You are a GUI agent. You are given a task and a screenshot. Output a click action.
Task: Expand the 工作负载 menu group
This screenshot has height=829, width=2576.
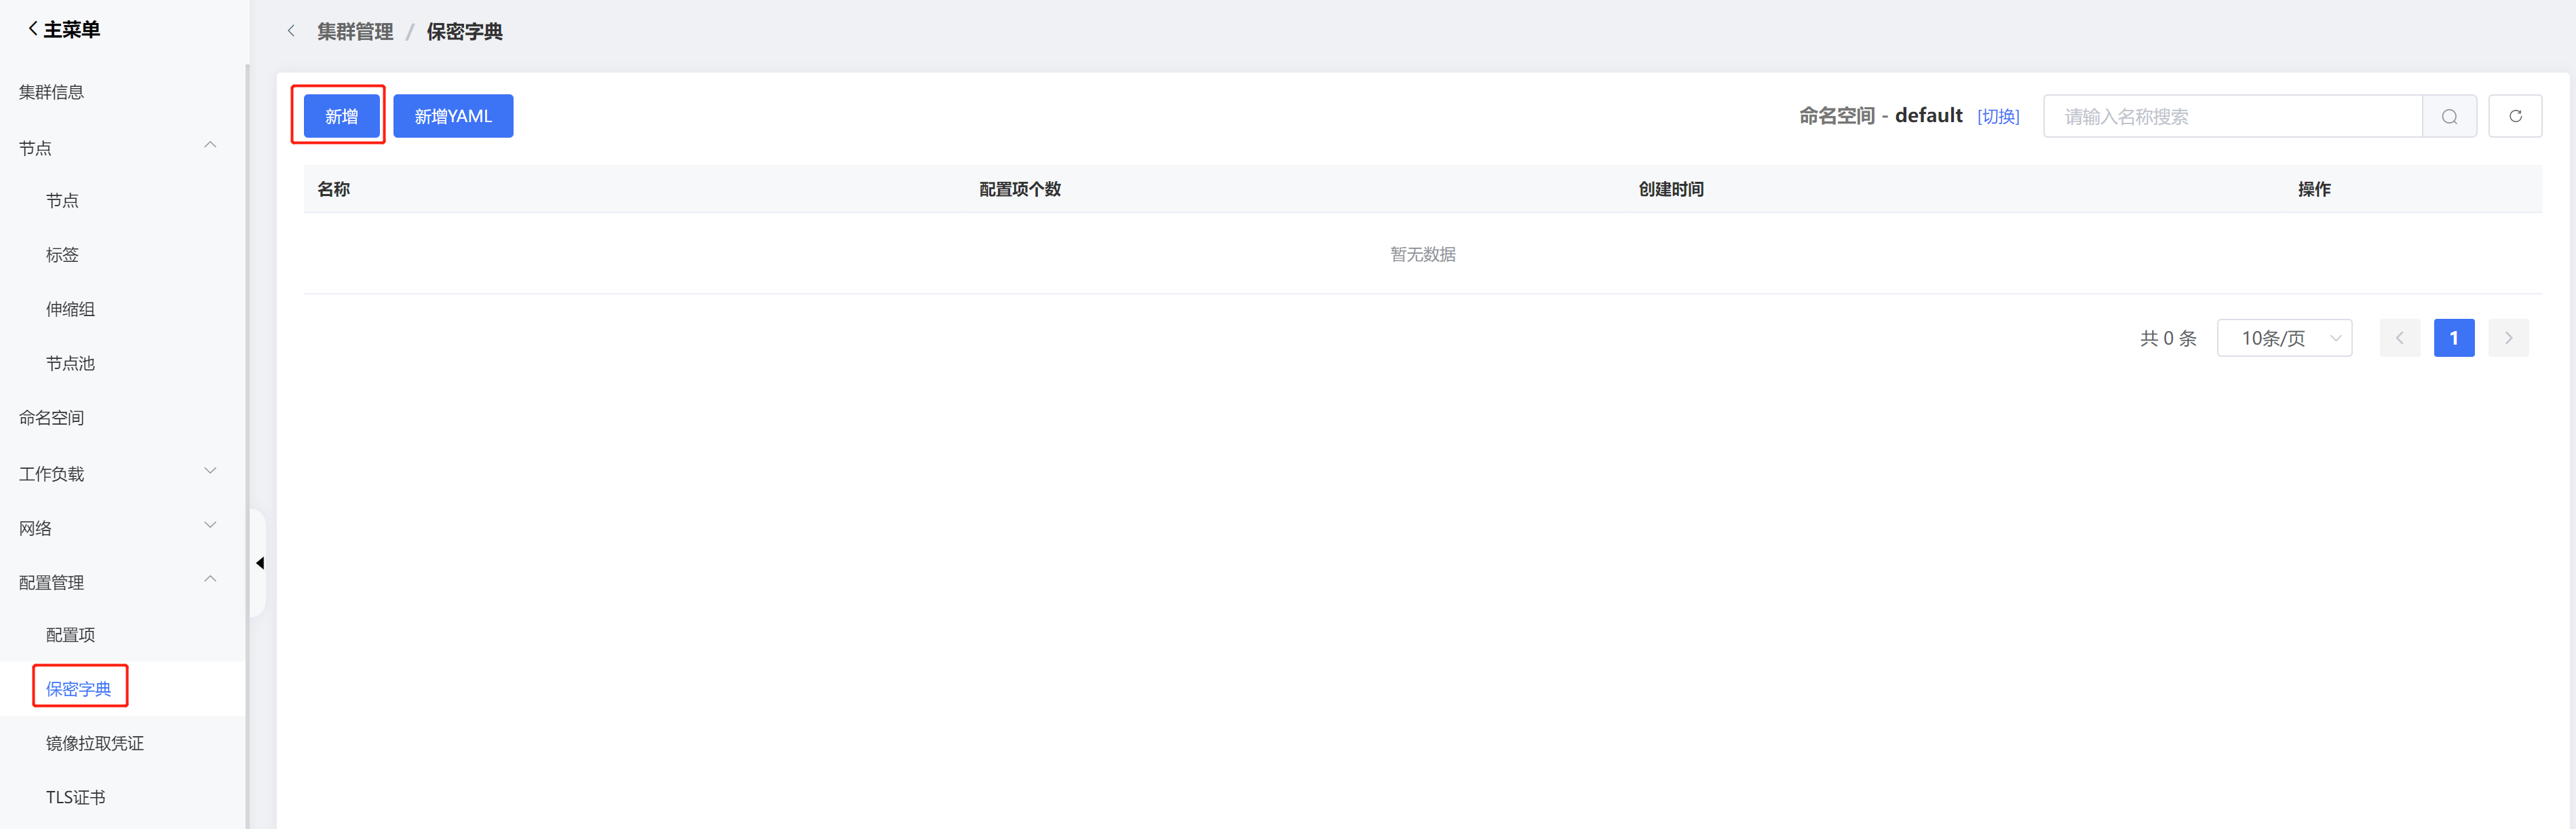210,471
